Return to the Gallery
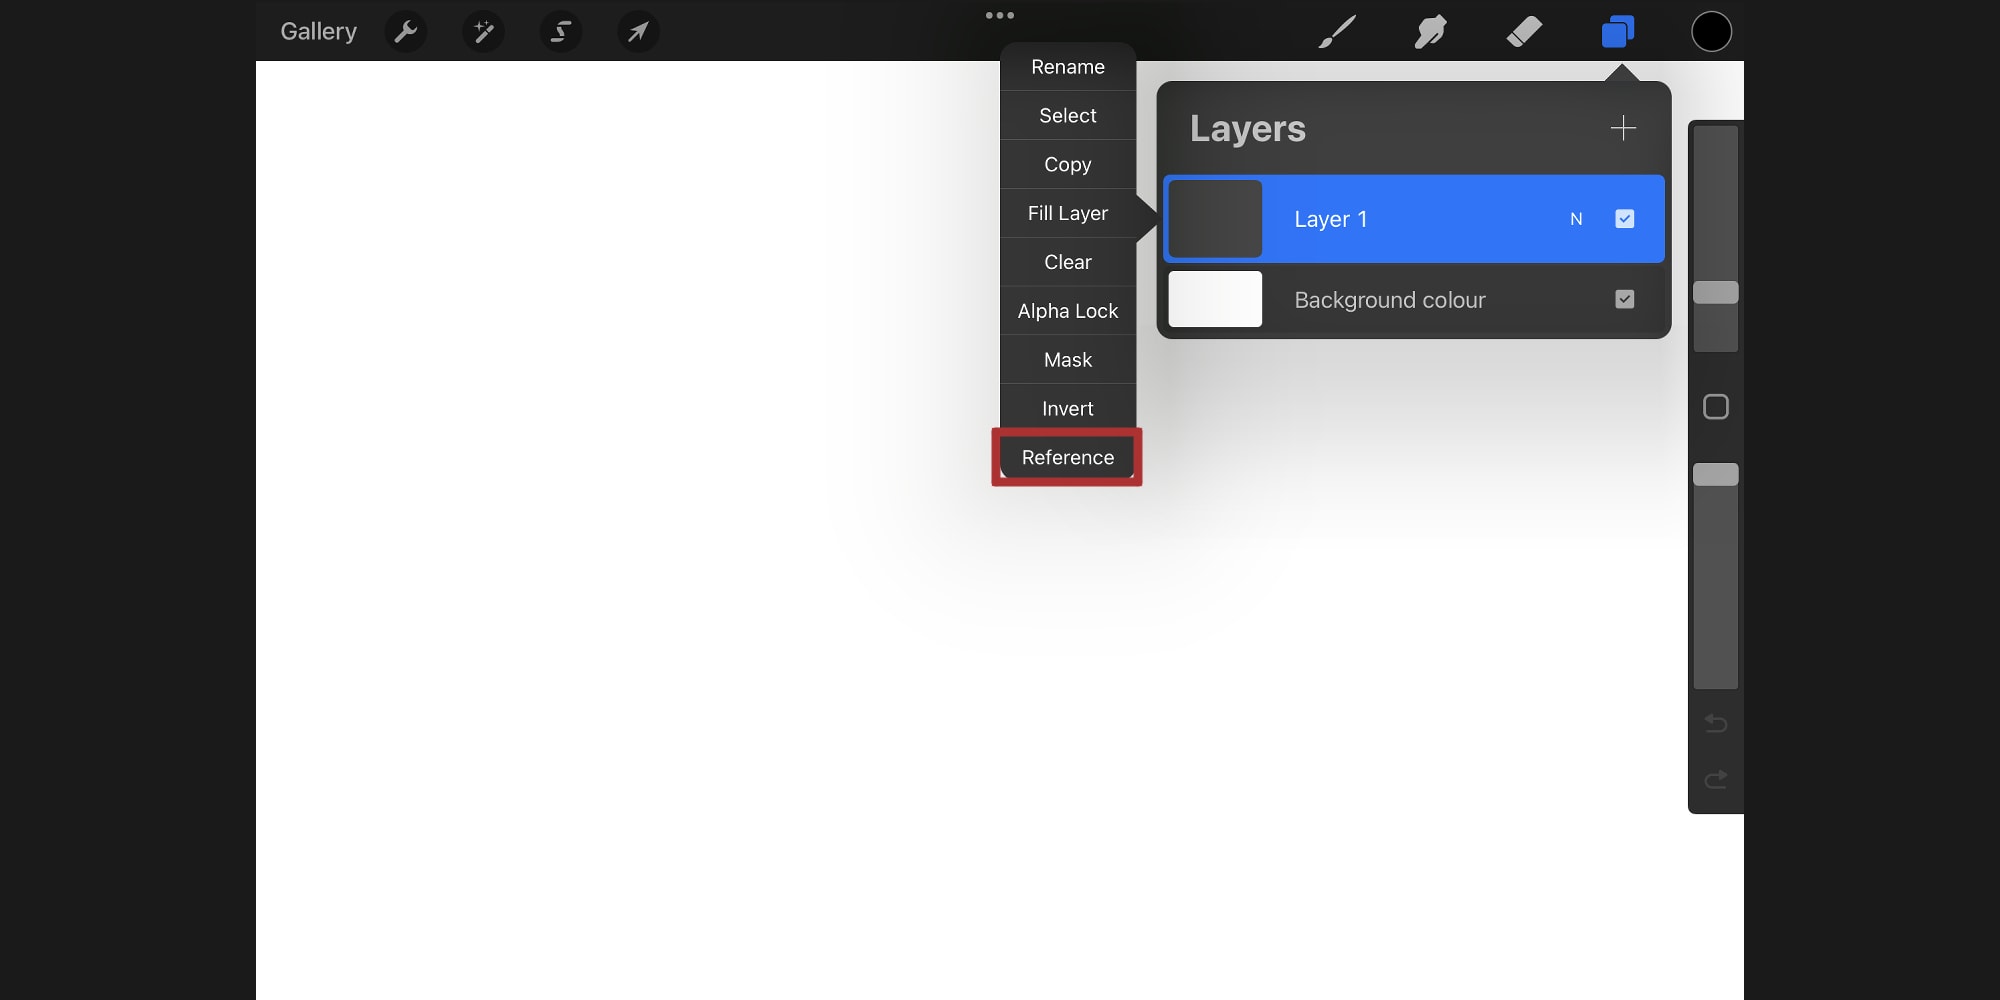2000x1000 pixels. click(318, 31)
